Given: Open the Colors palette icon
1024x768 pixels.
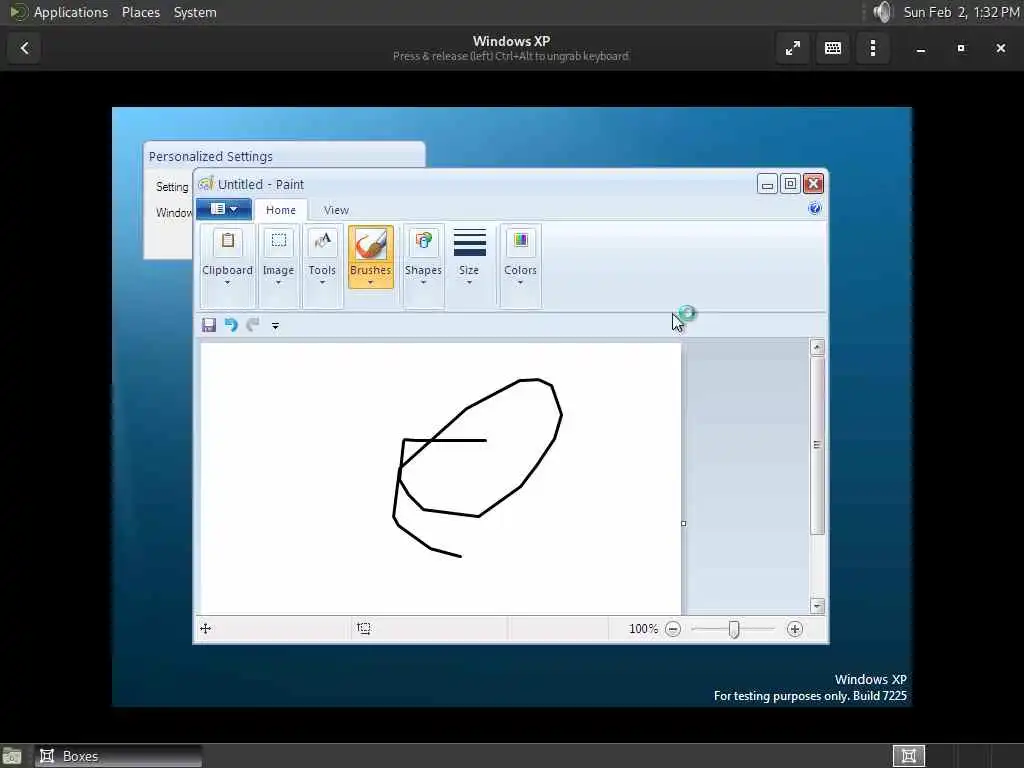Looking at the screenshot, I should tap(520, 241).
